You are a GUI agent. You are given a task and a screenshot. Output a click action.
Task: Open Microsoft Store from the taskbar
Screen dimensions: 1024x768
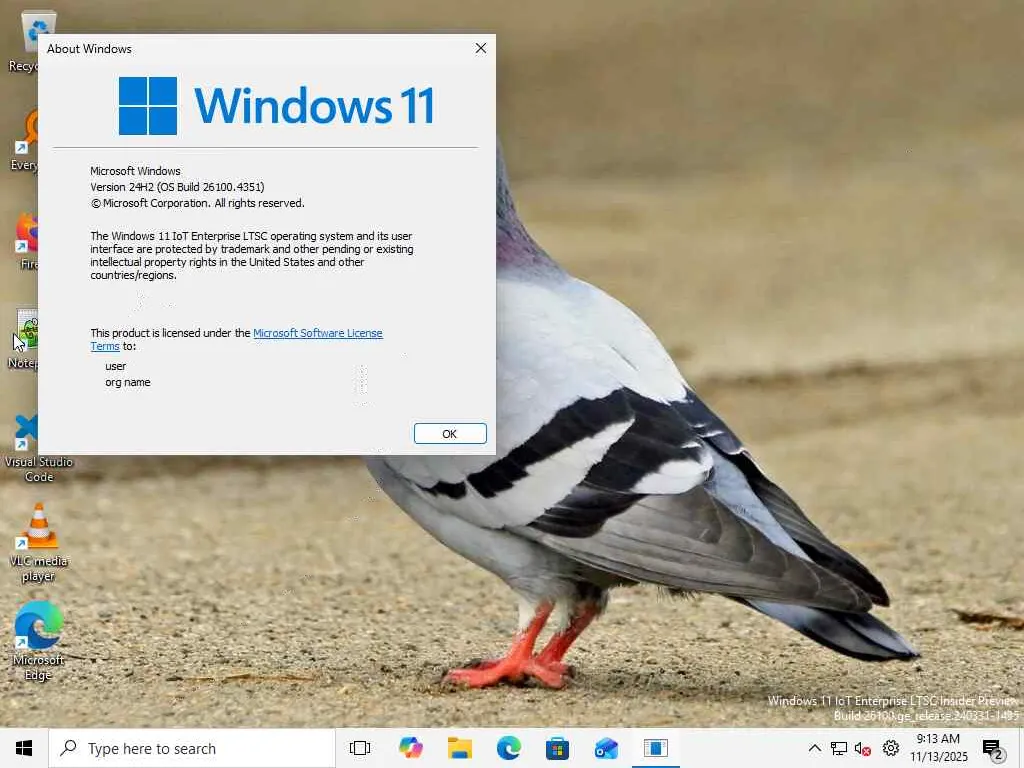557,748
